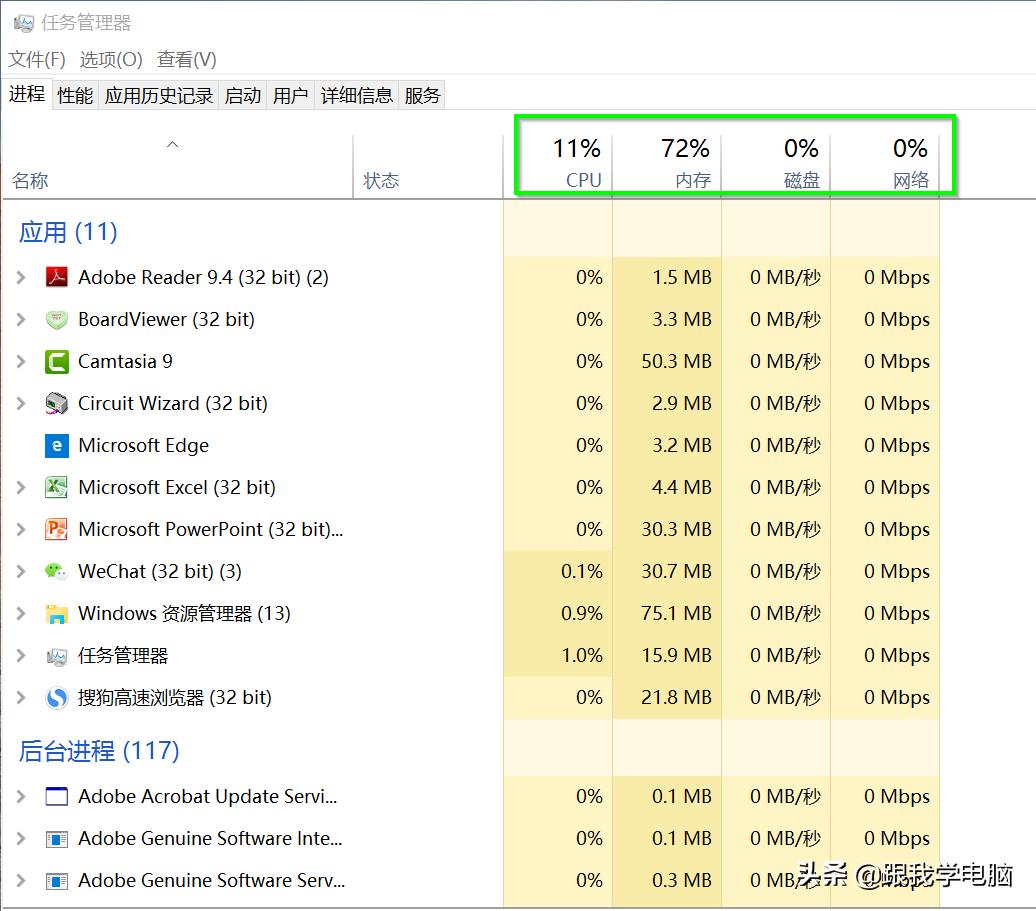The image size is (1036, 911).
Task: Click the Microsoft Edge icon
Action: click(59, 445)
